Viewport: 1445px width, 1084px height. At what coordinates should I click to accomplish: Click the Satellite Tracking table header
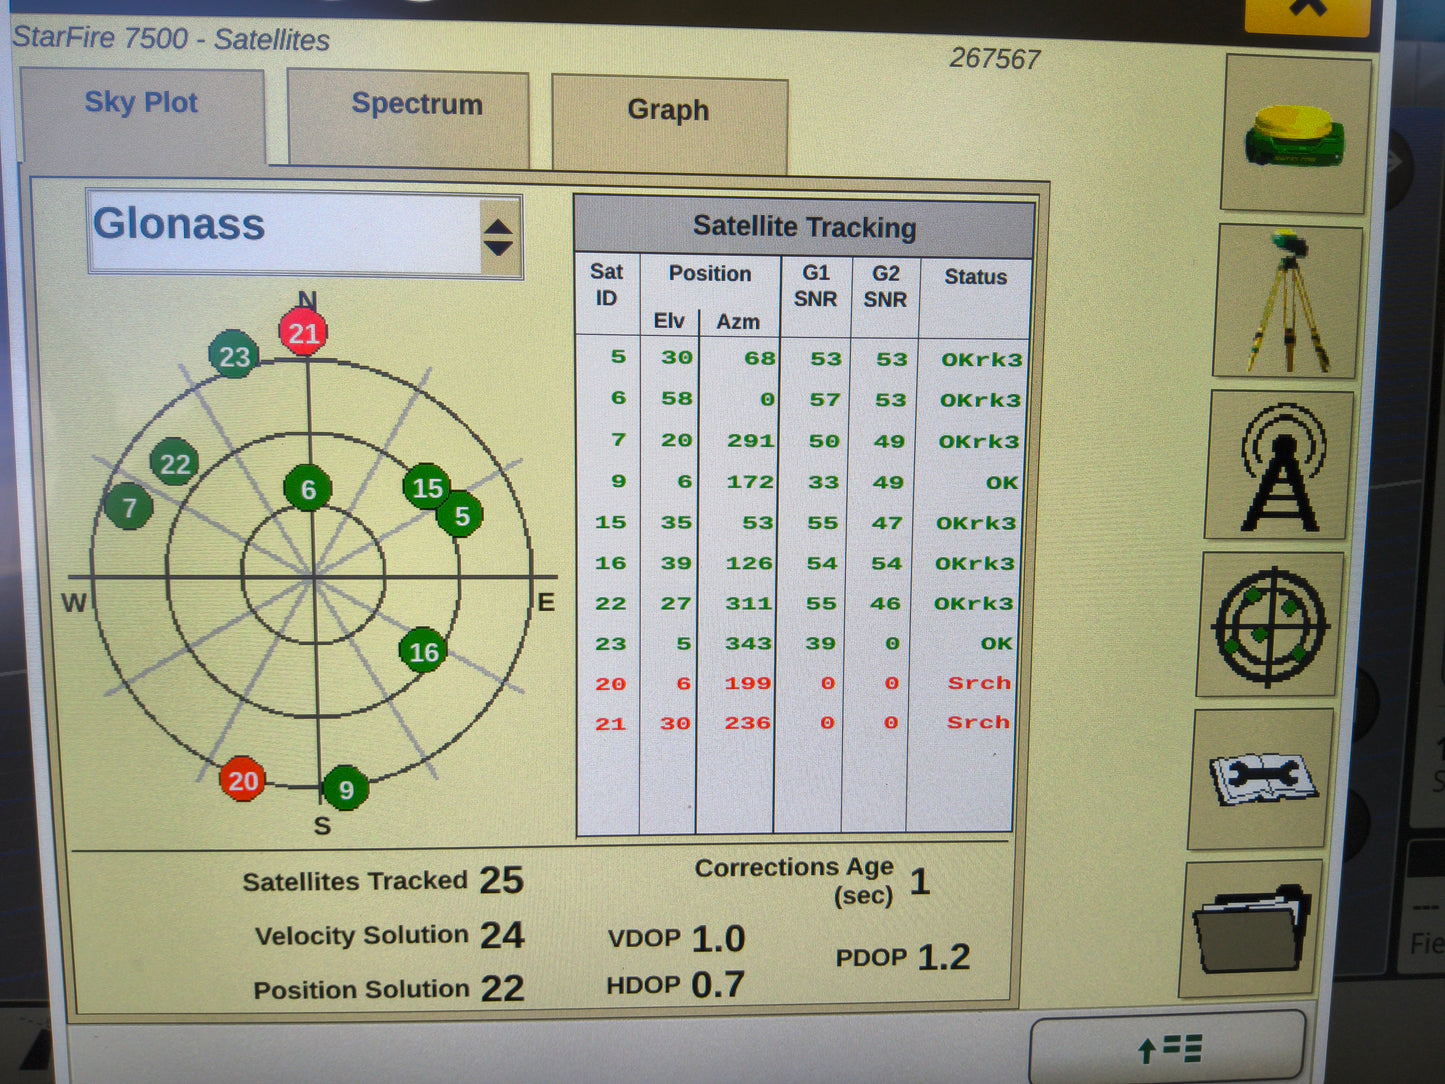(x=804, y=227)
